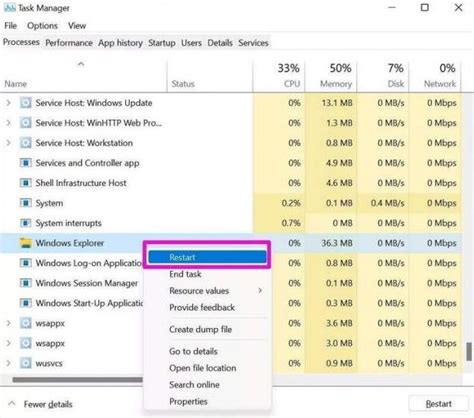Click the Fewer details link

(x=48, y=404)
